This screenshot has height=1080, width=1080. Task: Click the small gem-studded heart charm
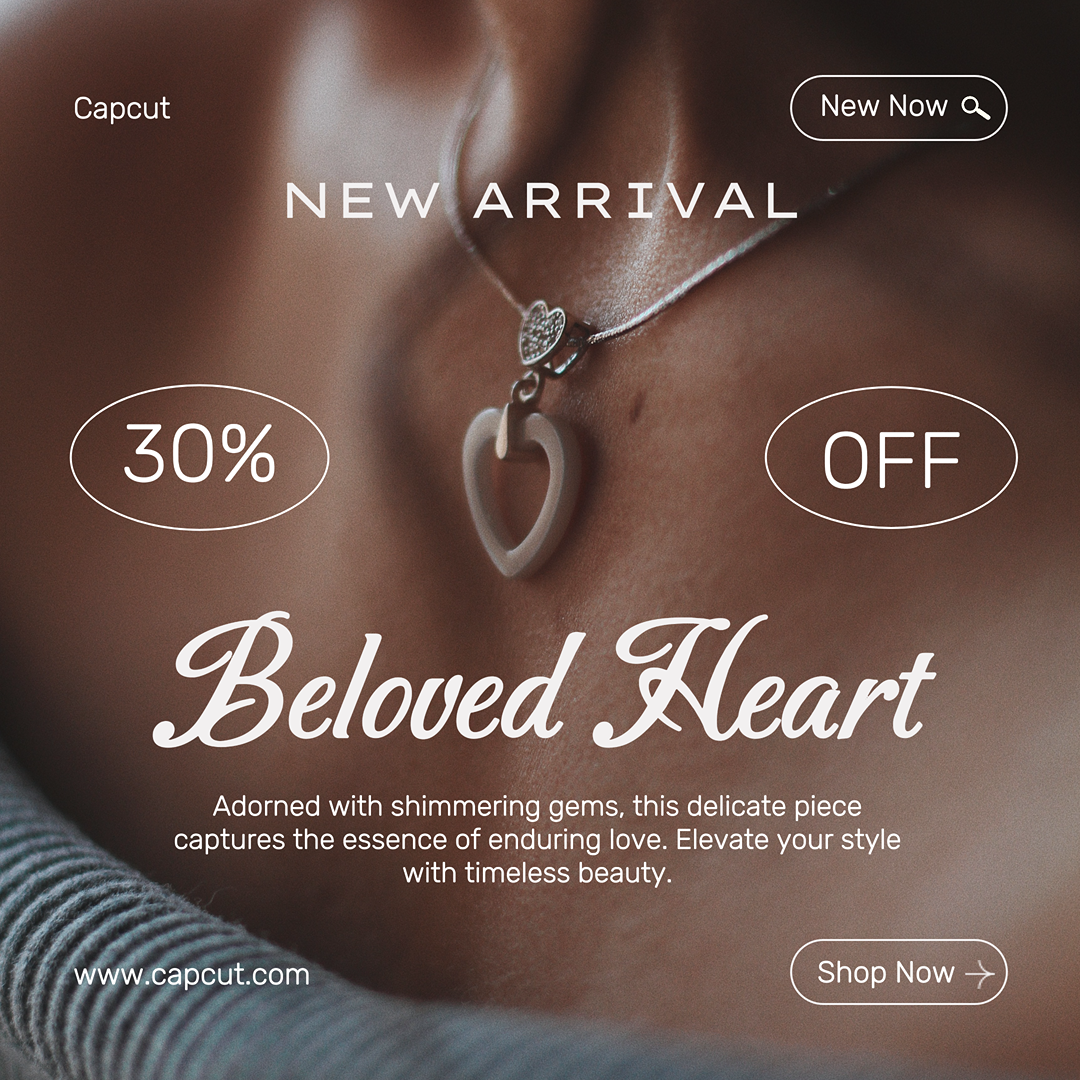pyautogui.click(x=542, y=333)
